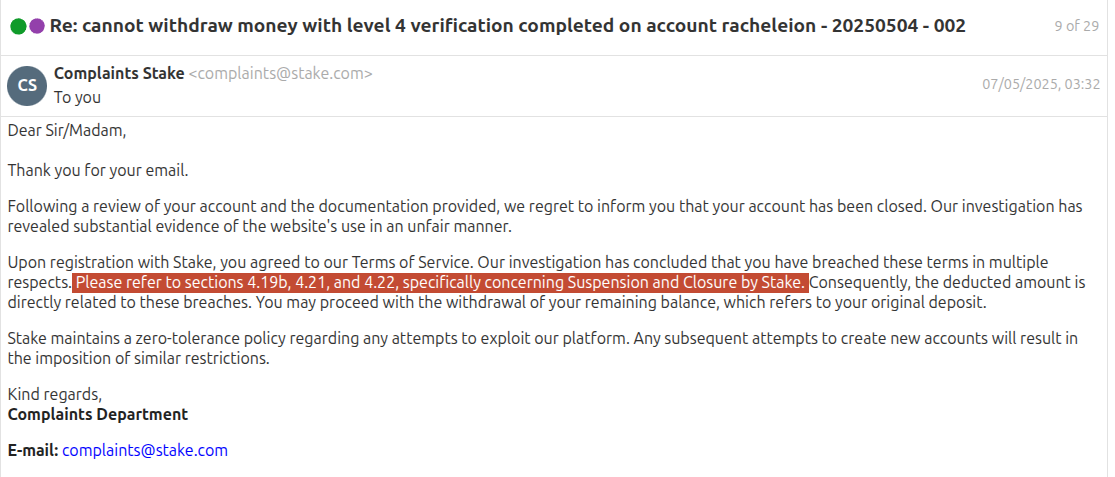1115x477 pixels.
Task: Open the complaints@stake.com link in signature
Action: (x=145, y=451)
